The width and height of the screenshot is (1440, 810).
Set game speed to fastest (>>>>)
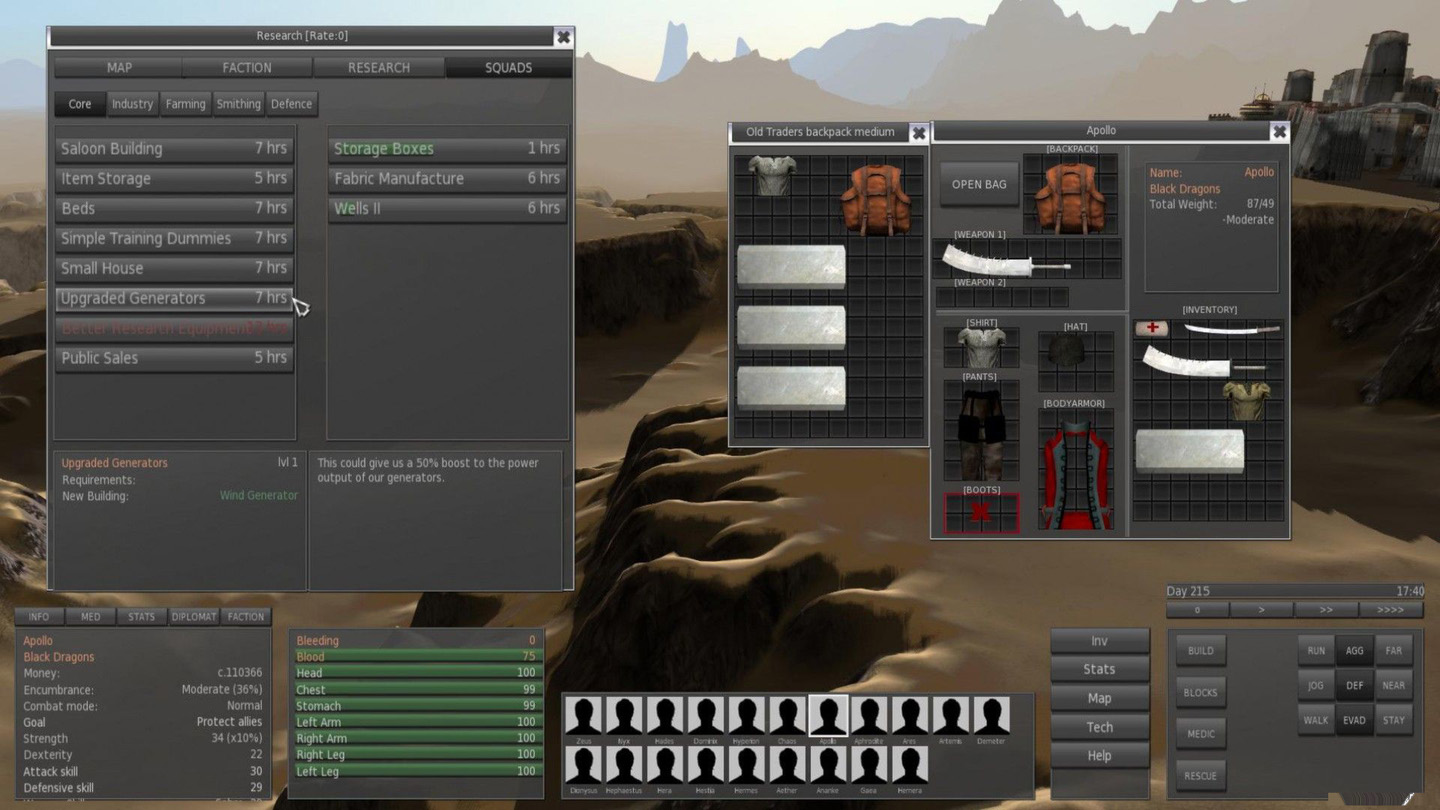point(1390,610)
